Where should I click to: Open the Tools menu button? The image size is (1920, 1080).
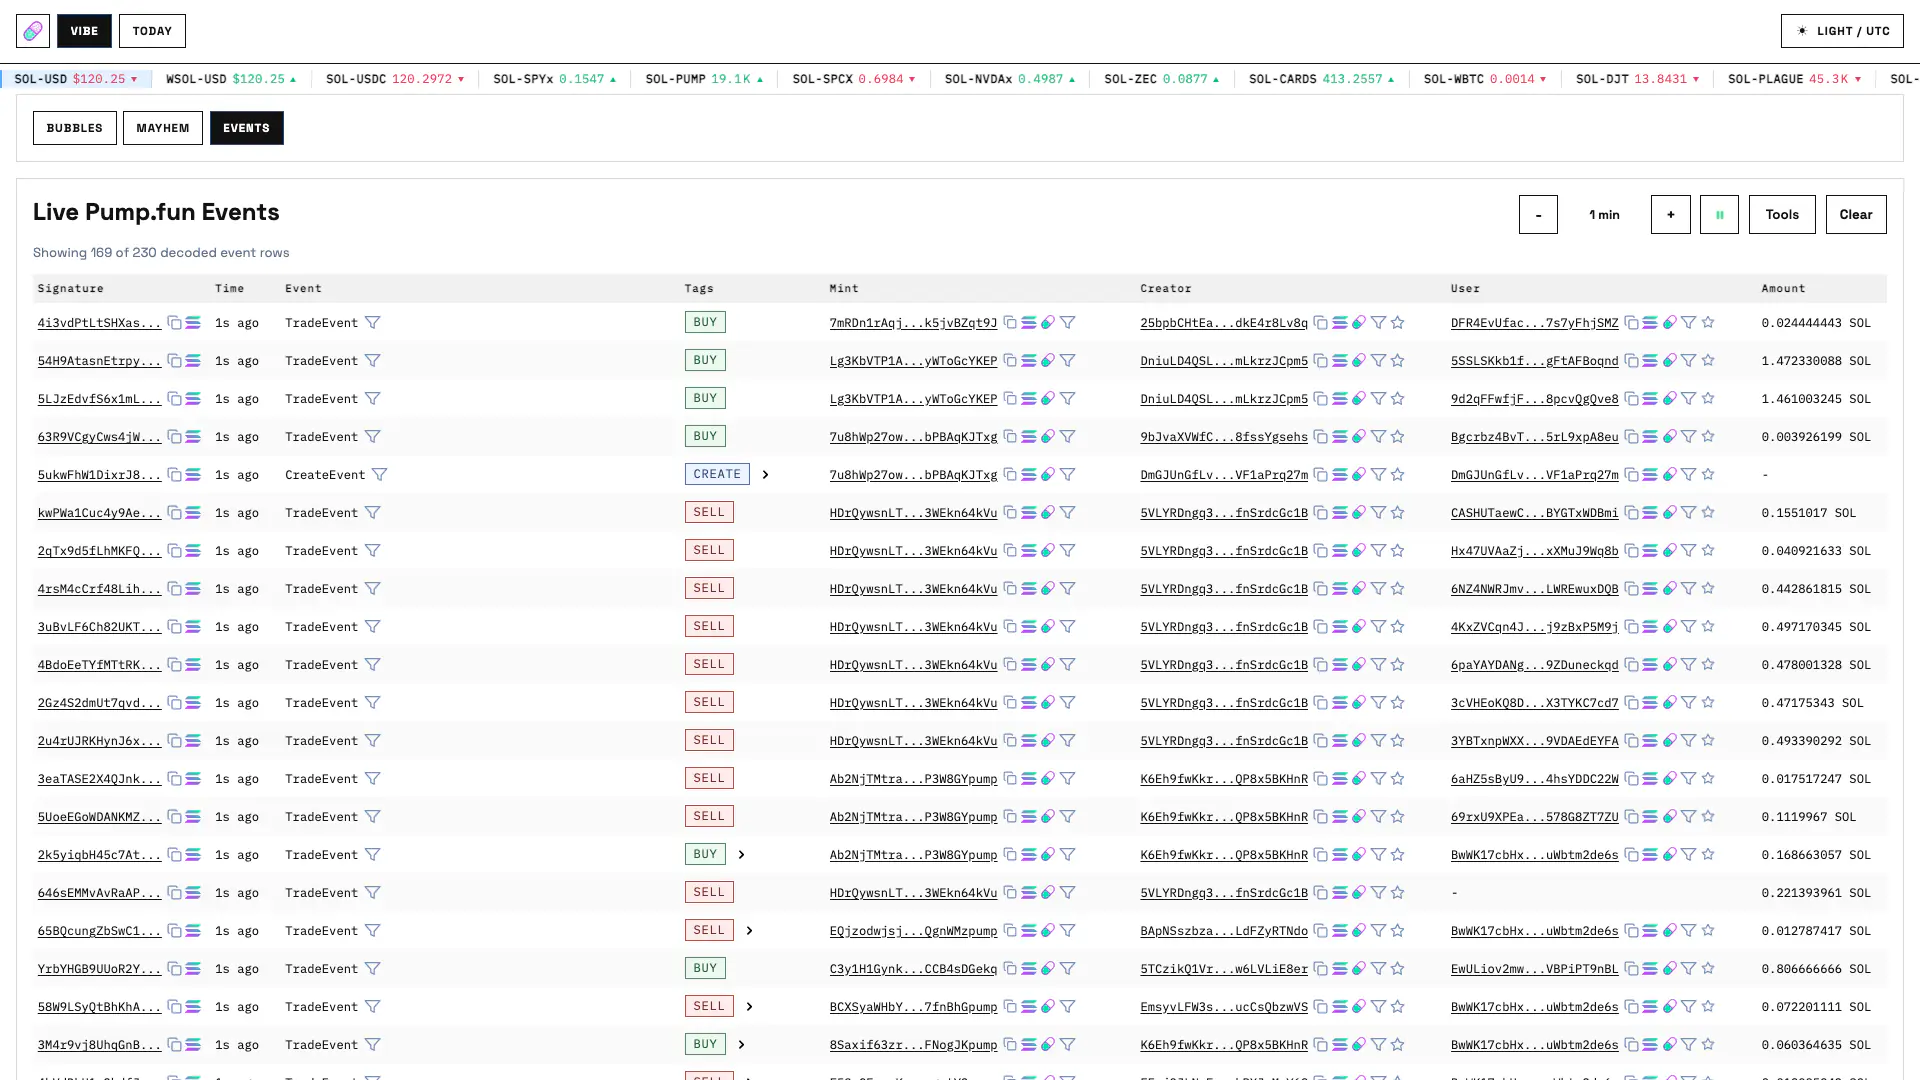coord(1782,215)
